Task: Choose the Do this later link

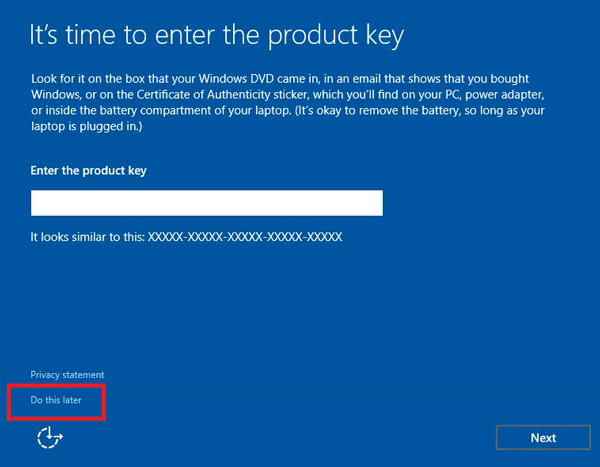Action: click(x=56, y=400)
